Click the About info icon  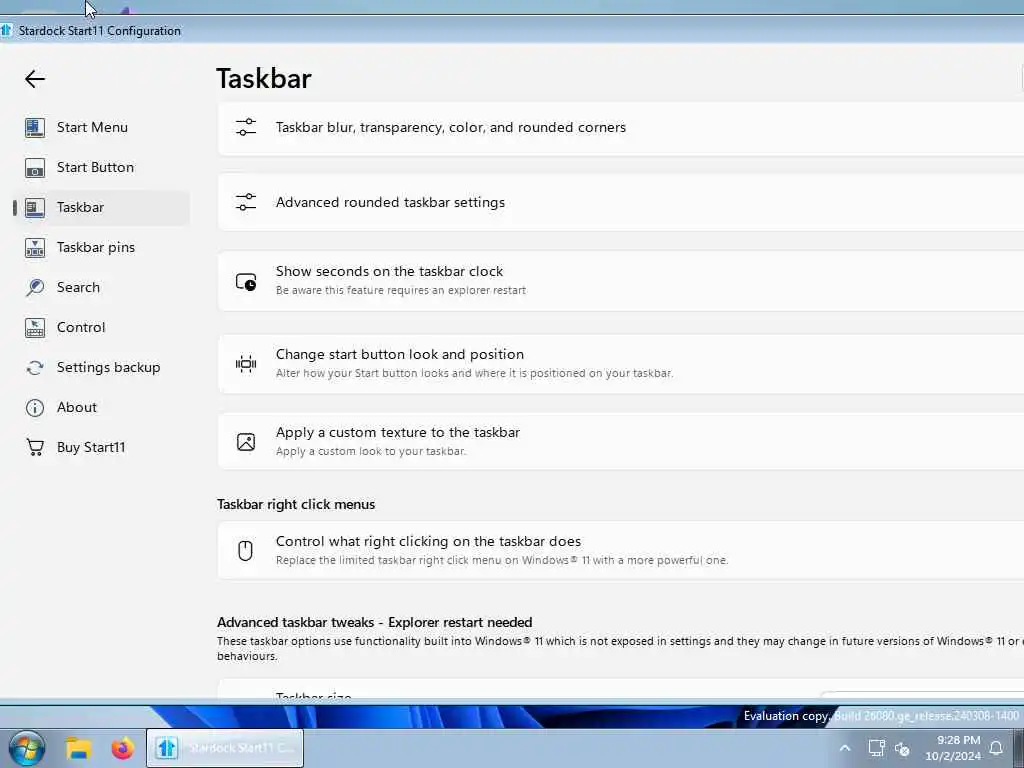(35, 408)
